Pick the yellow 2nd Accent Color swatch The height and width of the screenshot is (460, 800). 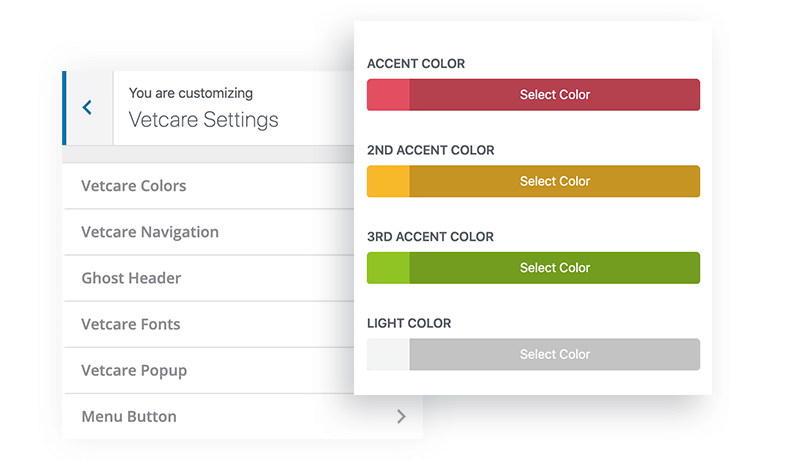(x=388, y=182)
